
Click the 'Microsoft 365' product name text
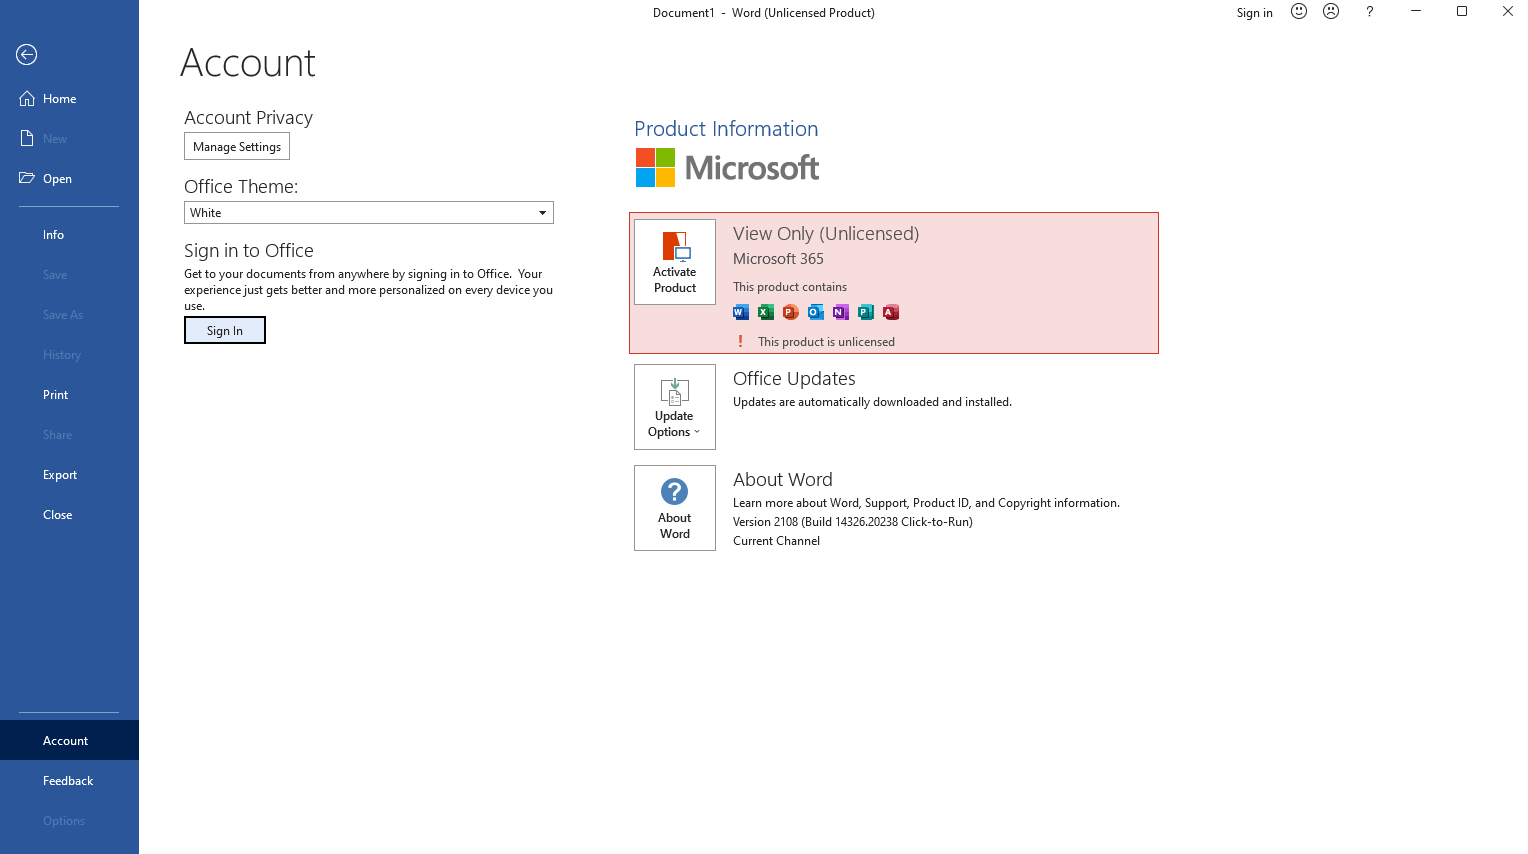778,259
